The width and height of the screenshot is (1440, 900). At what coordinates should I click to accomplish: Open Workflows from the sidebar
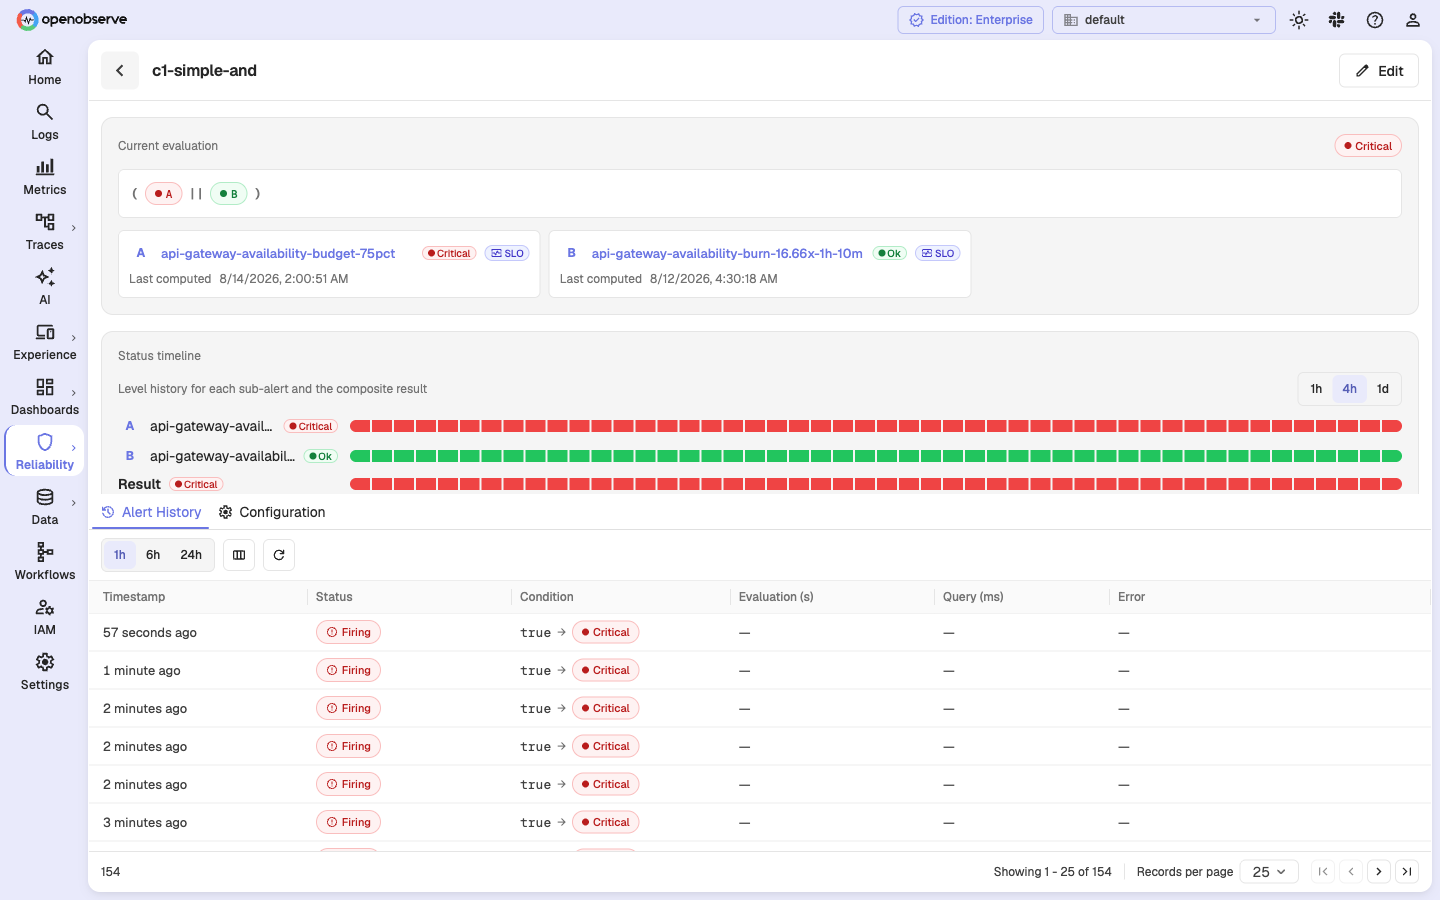pos(44,562)
